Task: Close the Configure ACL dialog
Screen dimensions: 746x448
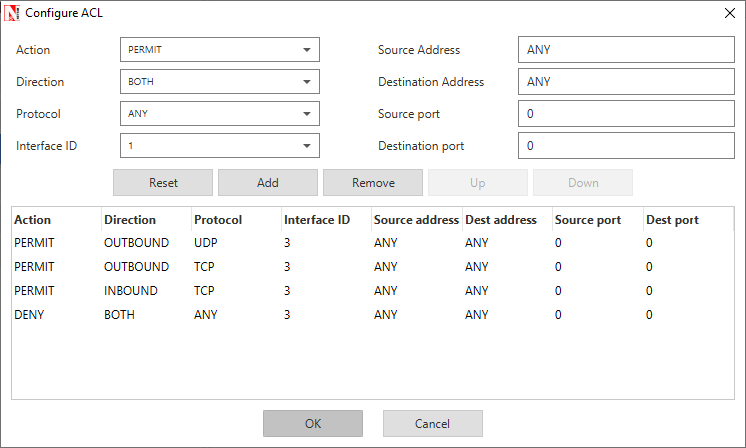Action: coord(727,14)
